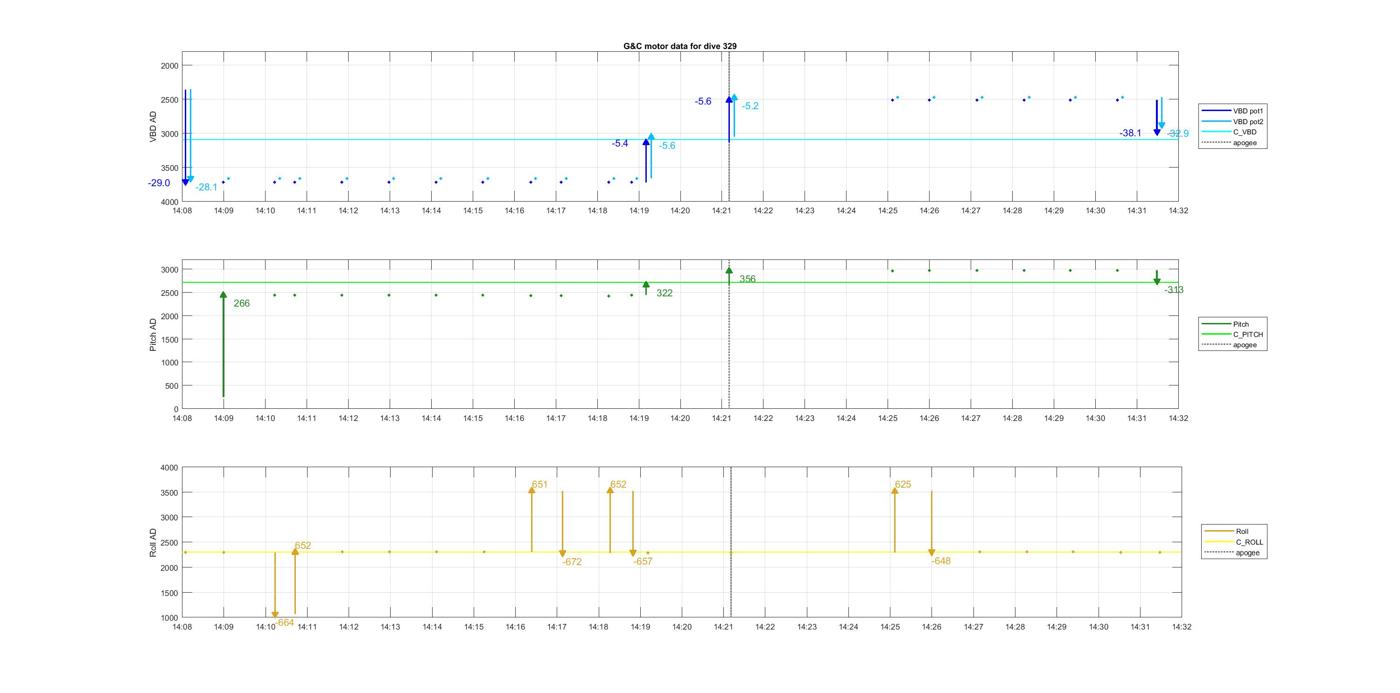The width and height of the screenshot is (1400, 693).
Task: Click the downward roll arrow labeled -664
Action: pos(275,586)
